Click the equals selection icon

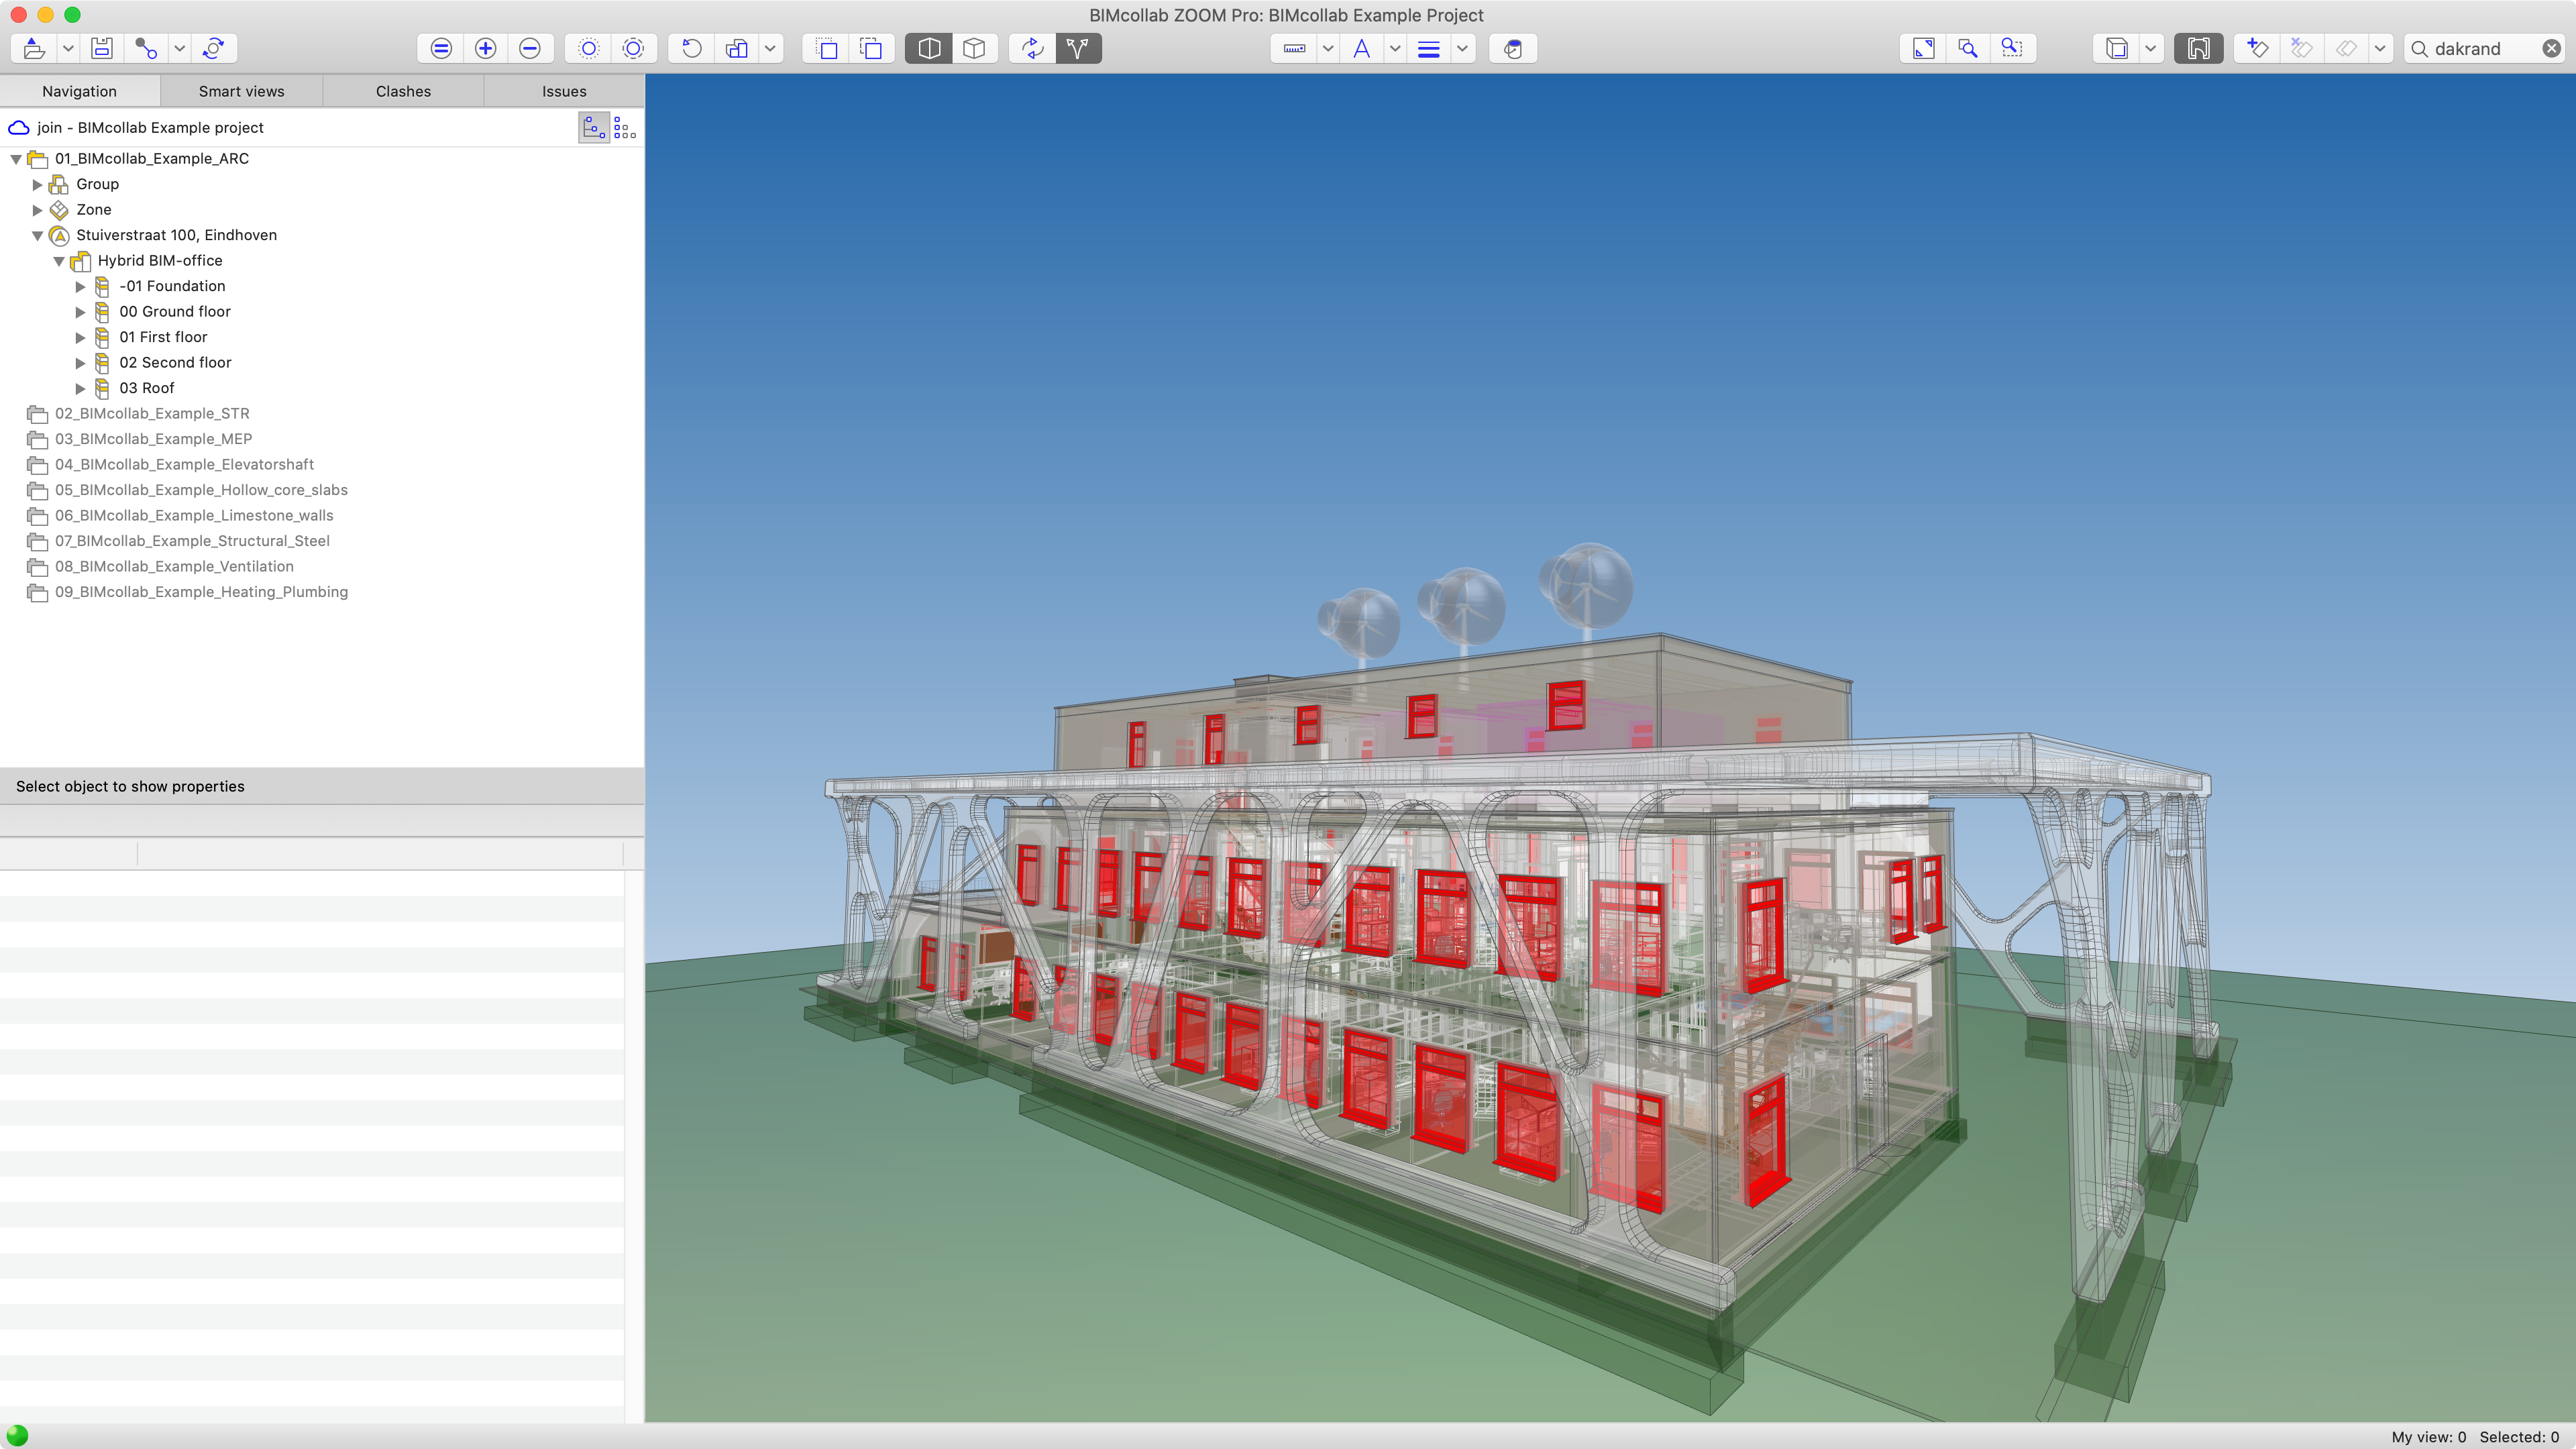pos(441,48)
